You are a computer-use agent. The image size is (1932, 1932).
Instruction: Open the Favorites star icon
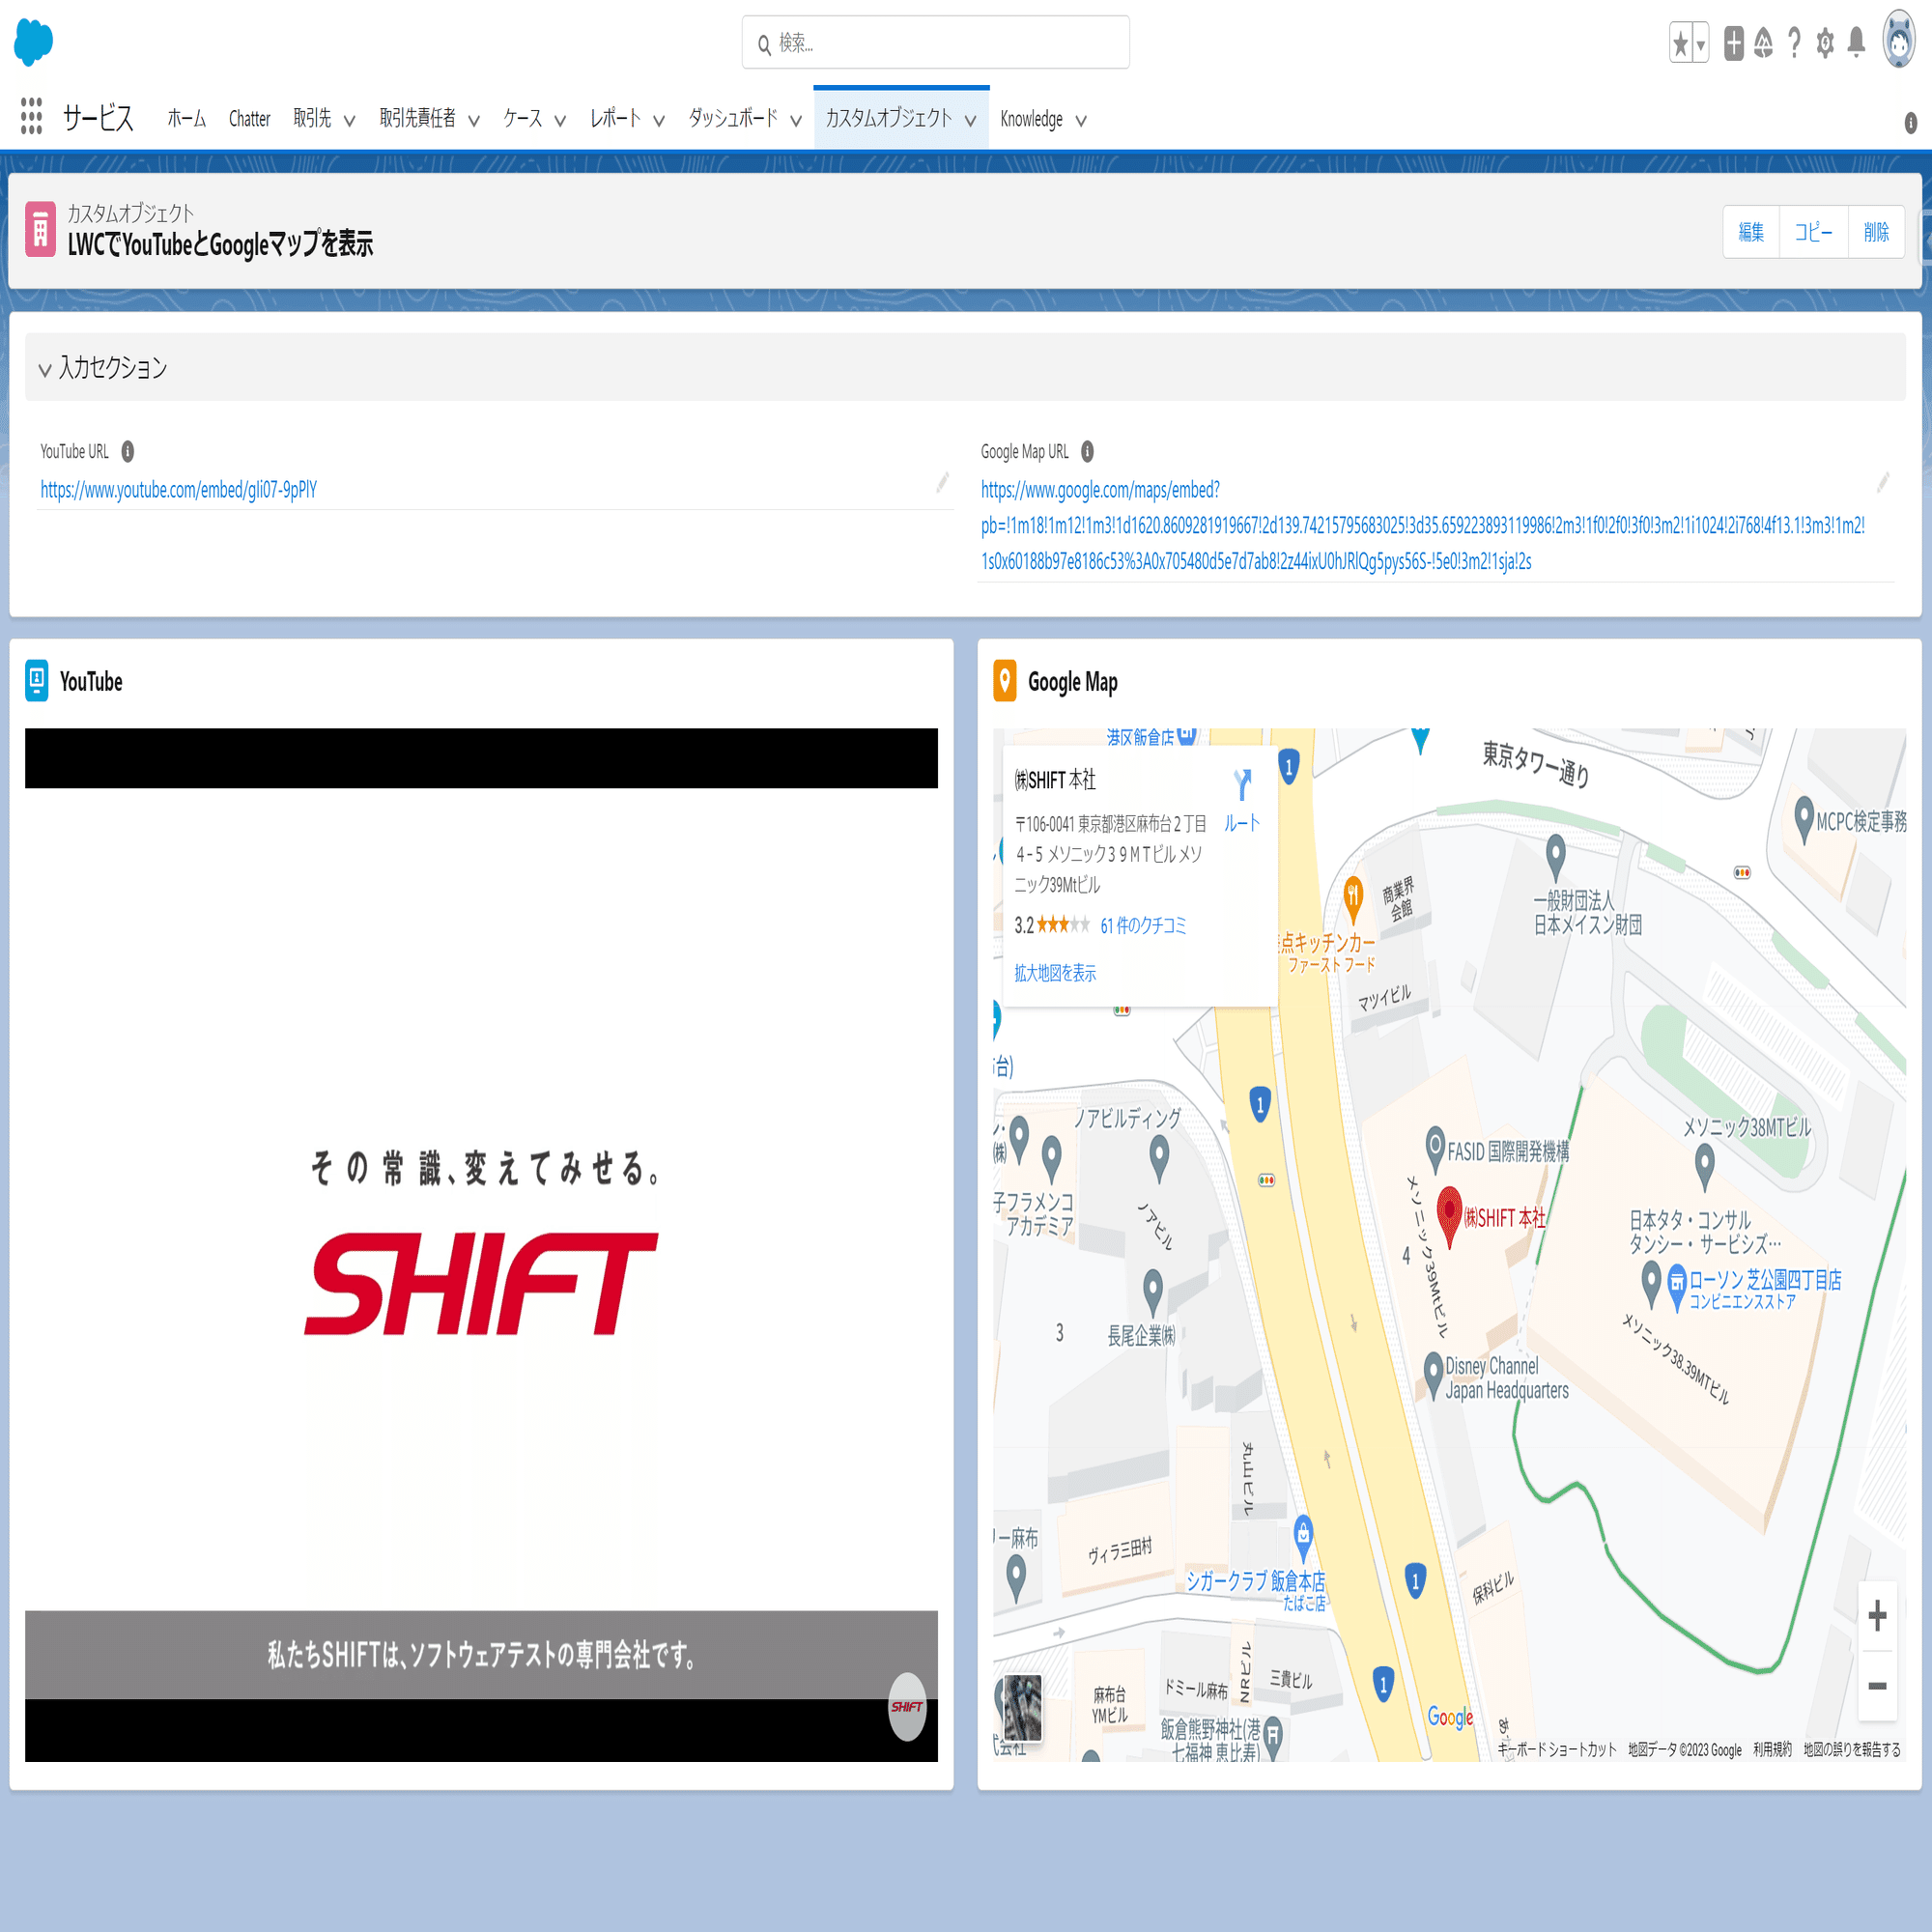click(1681, 43)
